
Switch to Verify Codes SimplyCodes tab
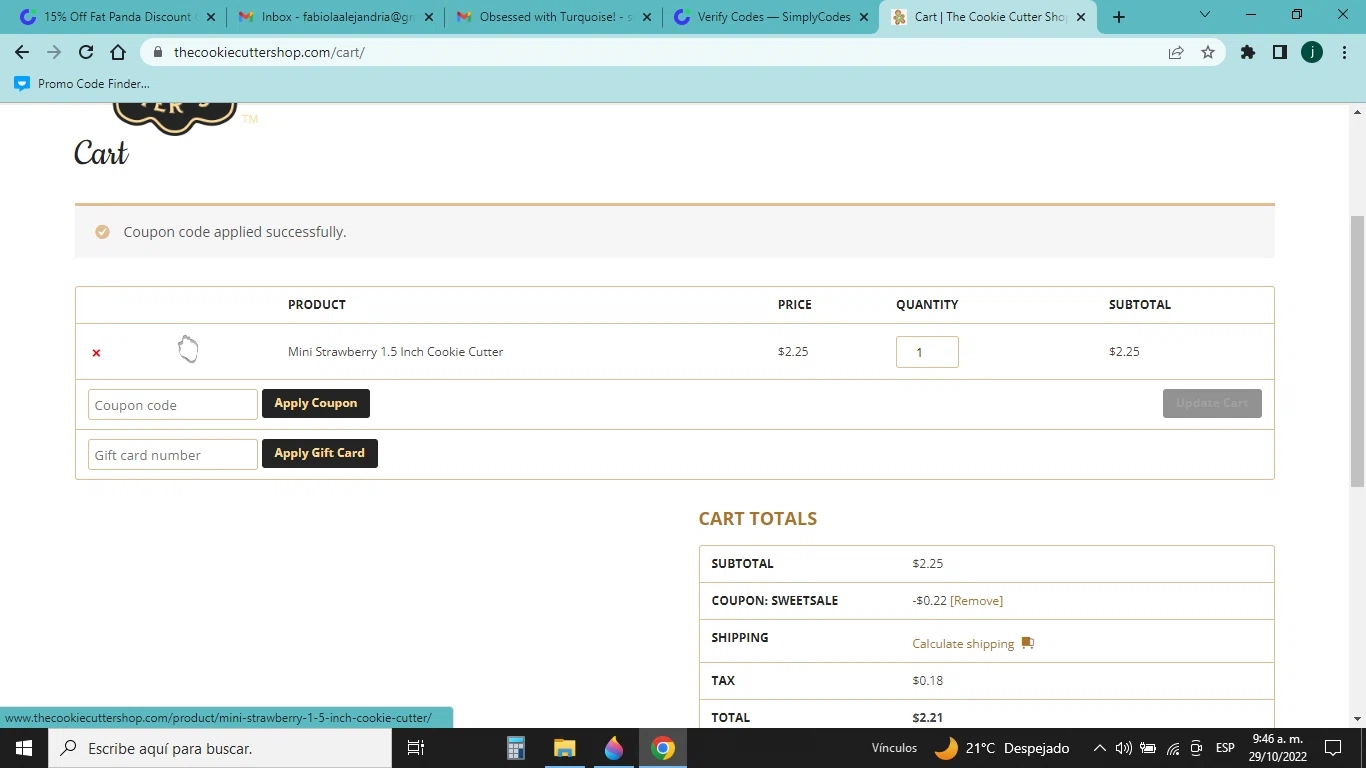[772, 17]
